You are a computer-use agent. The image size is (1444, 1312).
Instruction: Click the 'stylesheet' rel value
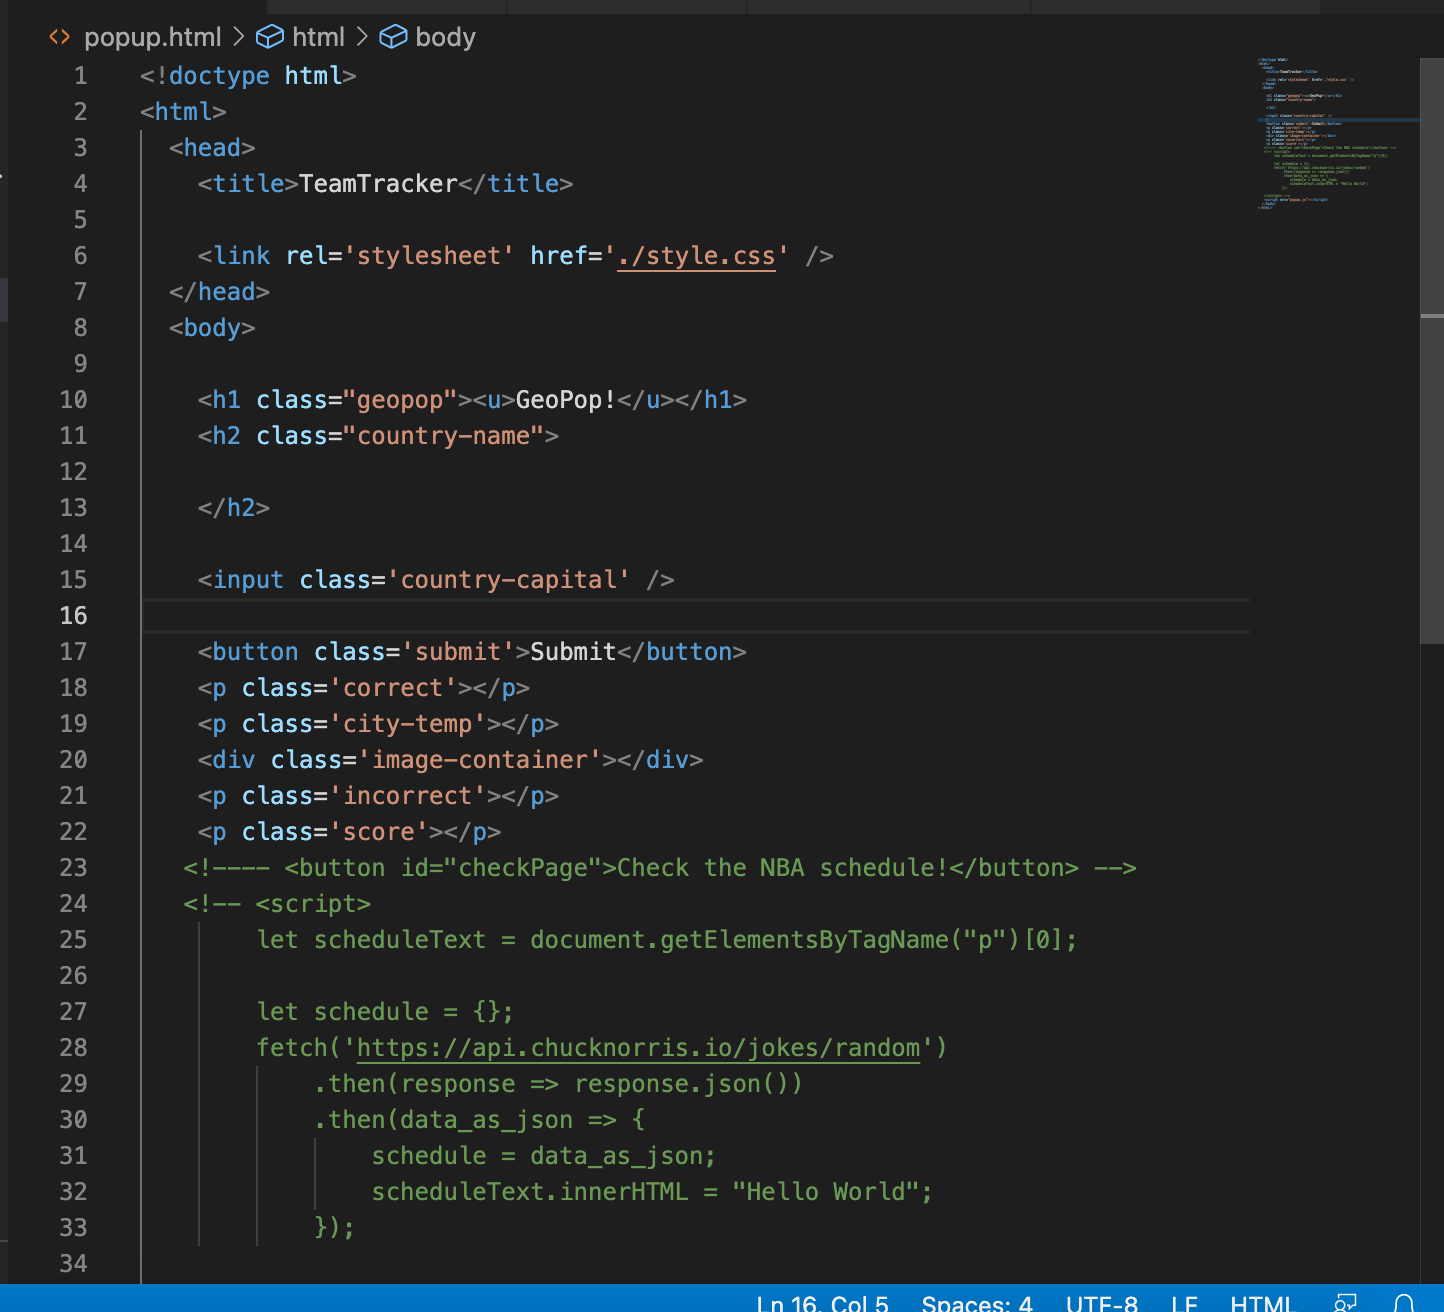click(429, 256)
